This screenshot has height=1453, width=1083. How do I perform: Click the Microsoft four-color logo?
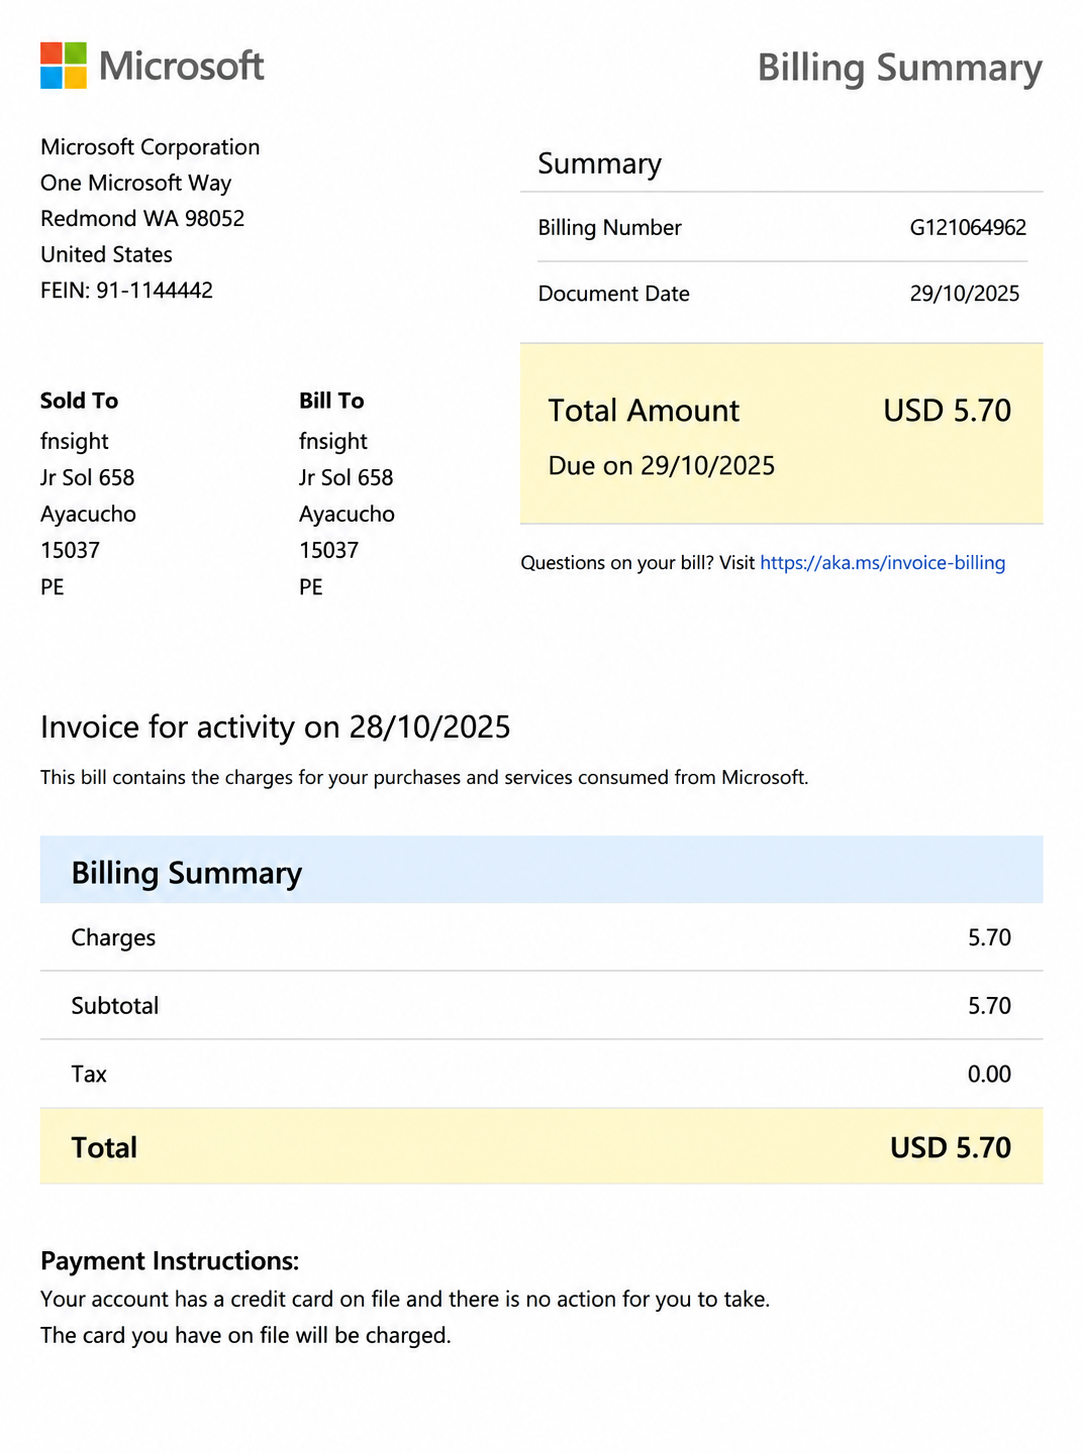pos(63,65)
